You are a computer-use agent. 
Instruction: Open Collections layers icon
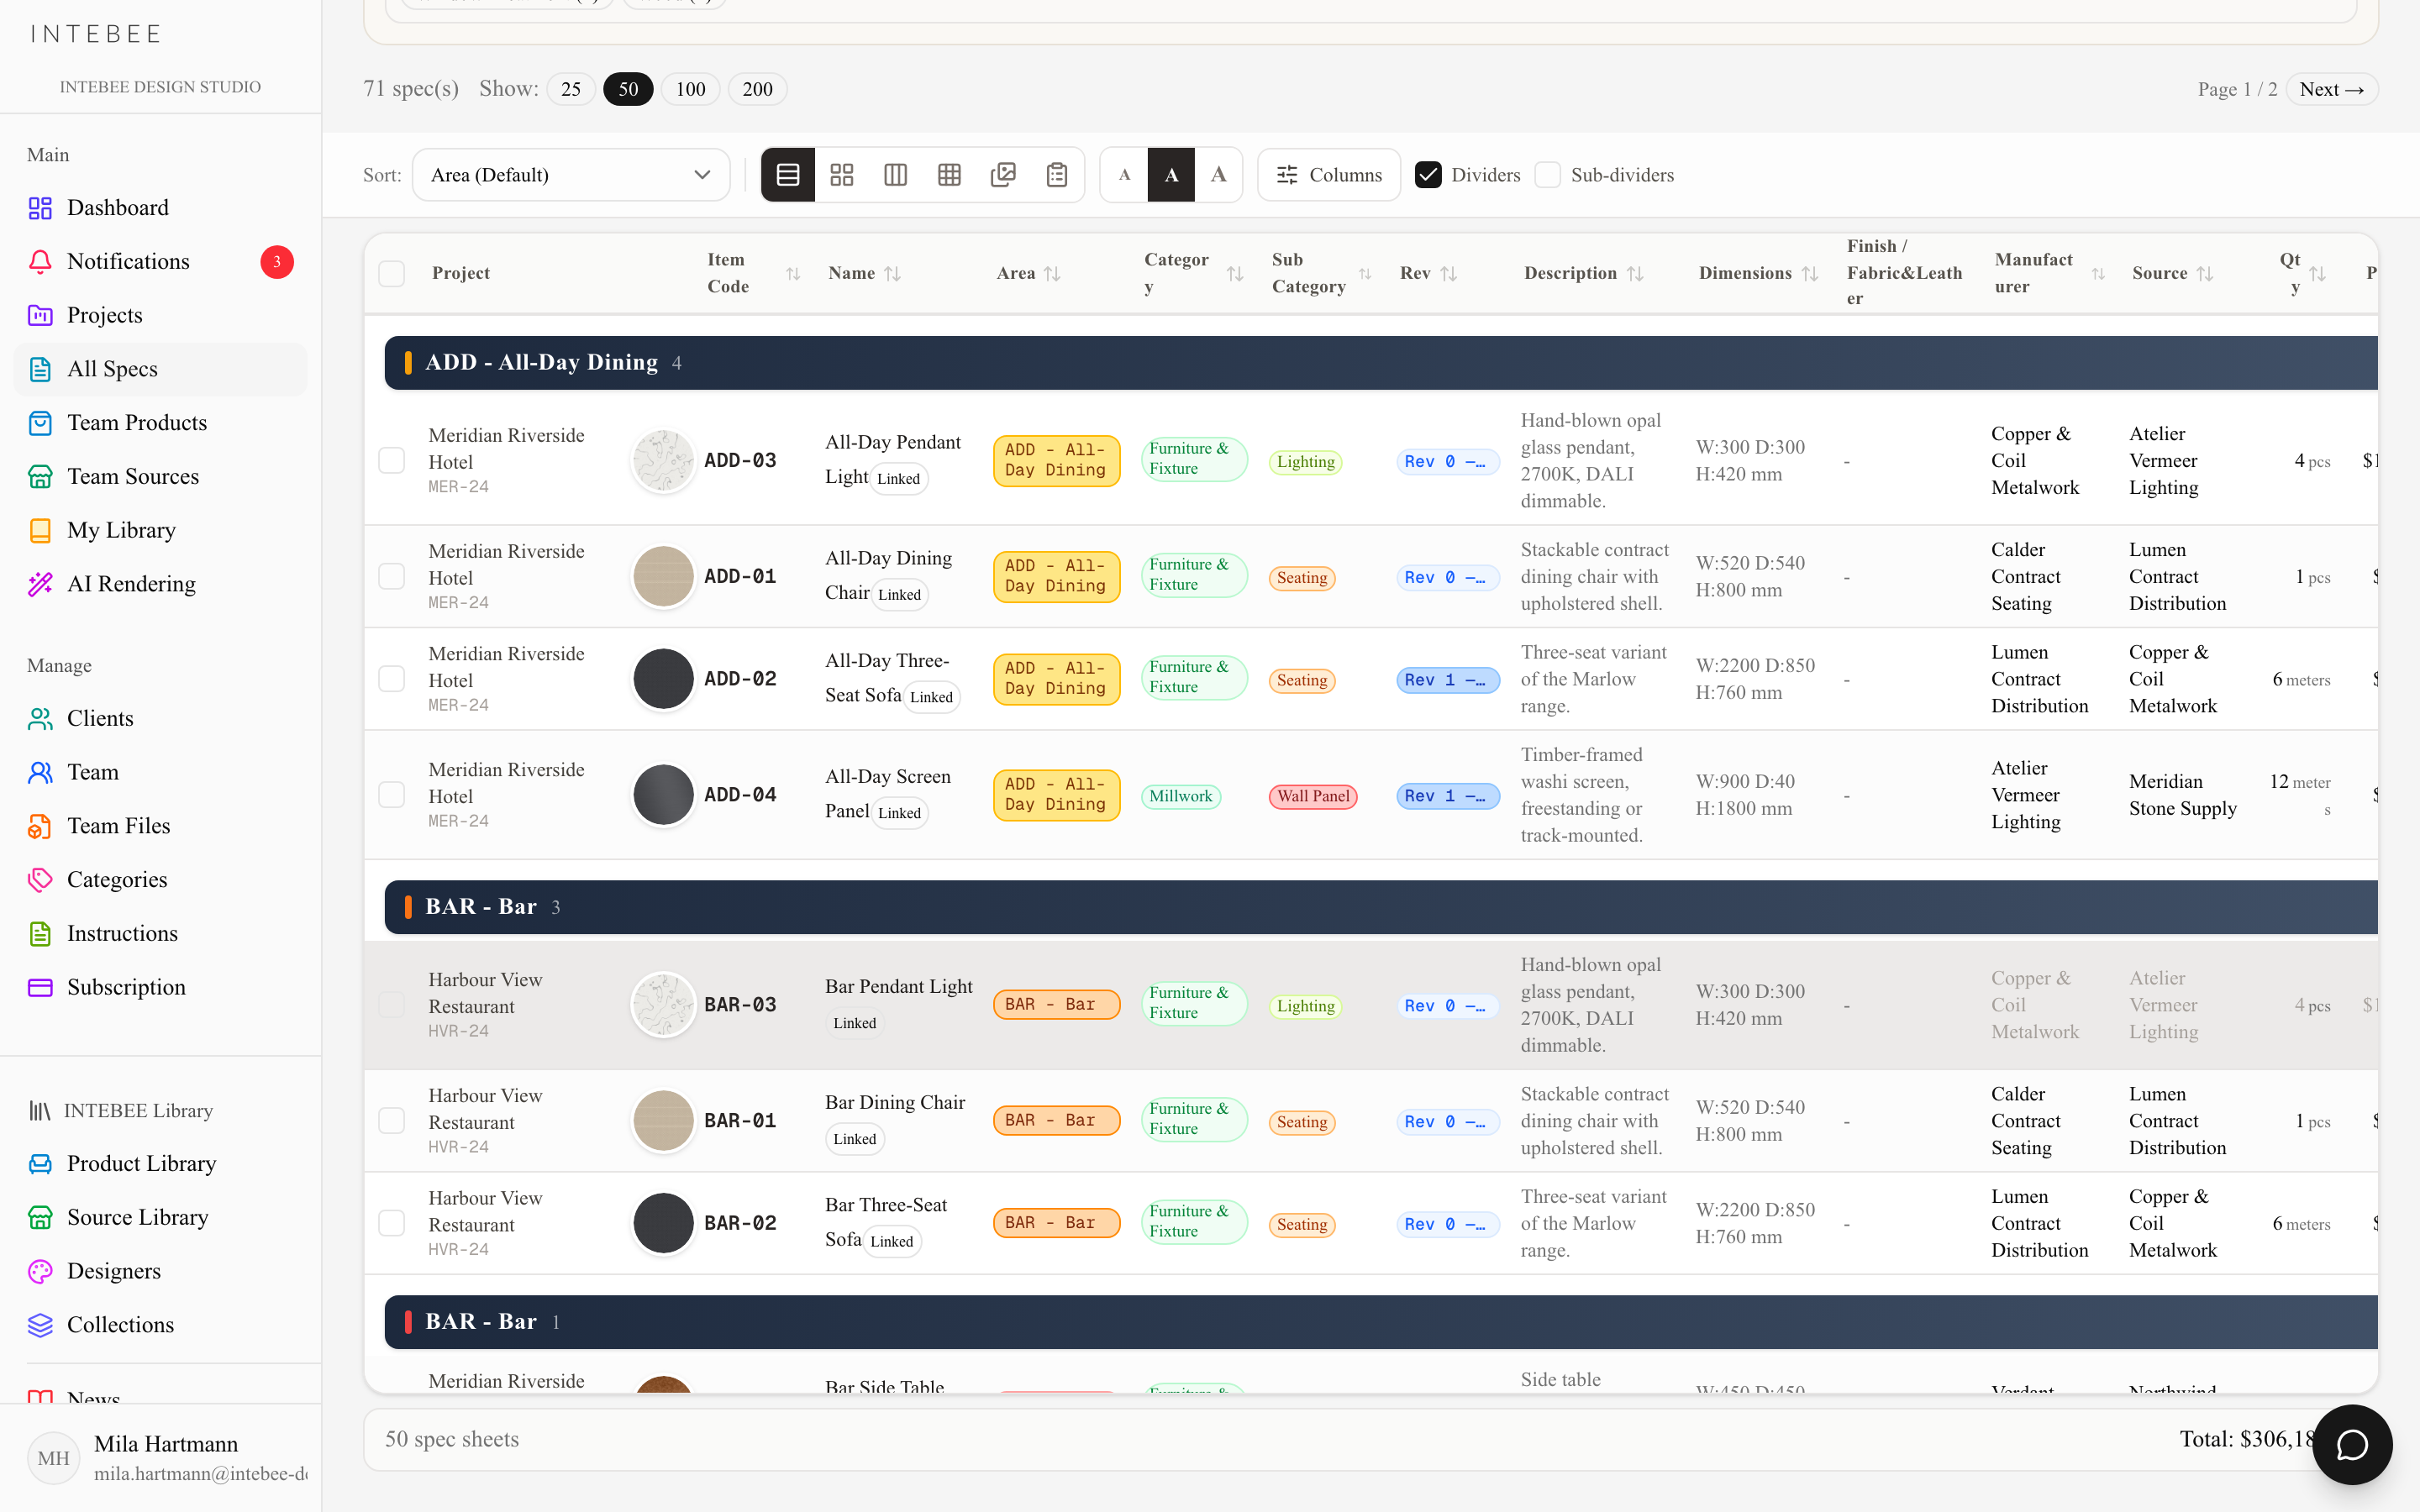pyautogui.click(x=40, y=1325)
